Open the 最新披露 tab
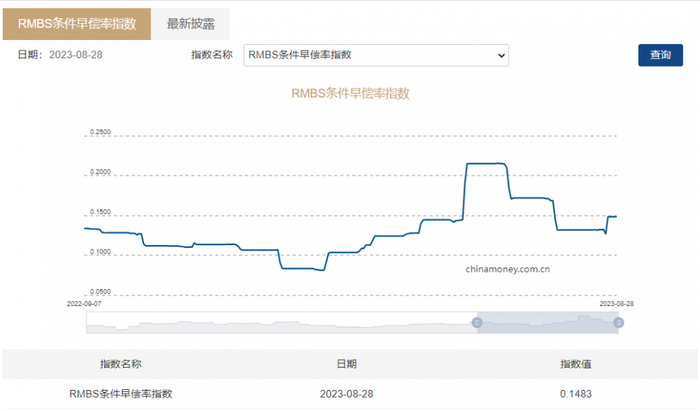 191,24
